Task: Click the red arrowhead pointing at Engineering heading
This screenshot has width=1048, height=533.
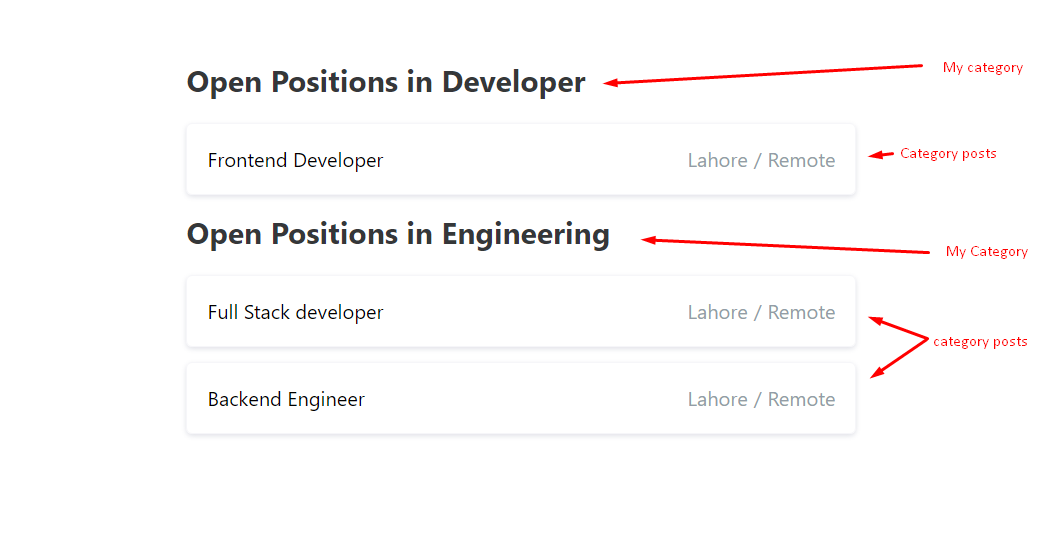Action: (648, 240)
